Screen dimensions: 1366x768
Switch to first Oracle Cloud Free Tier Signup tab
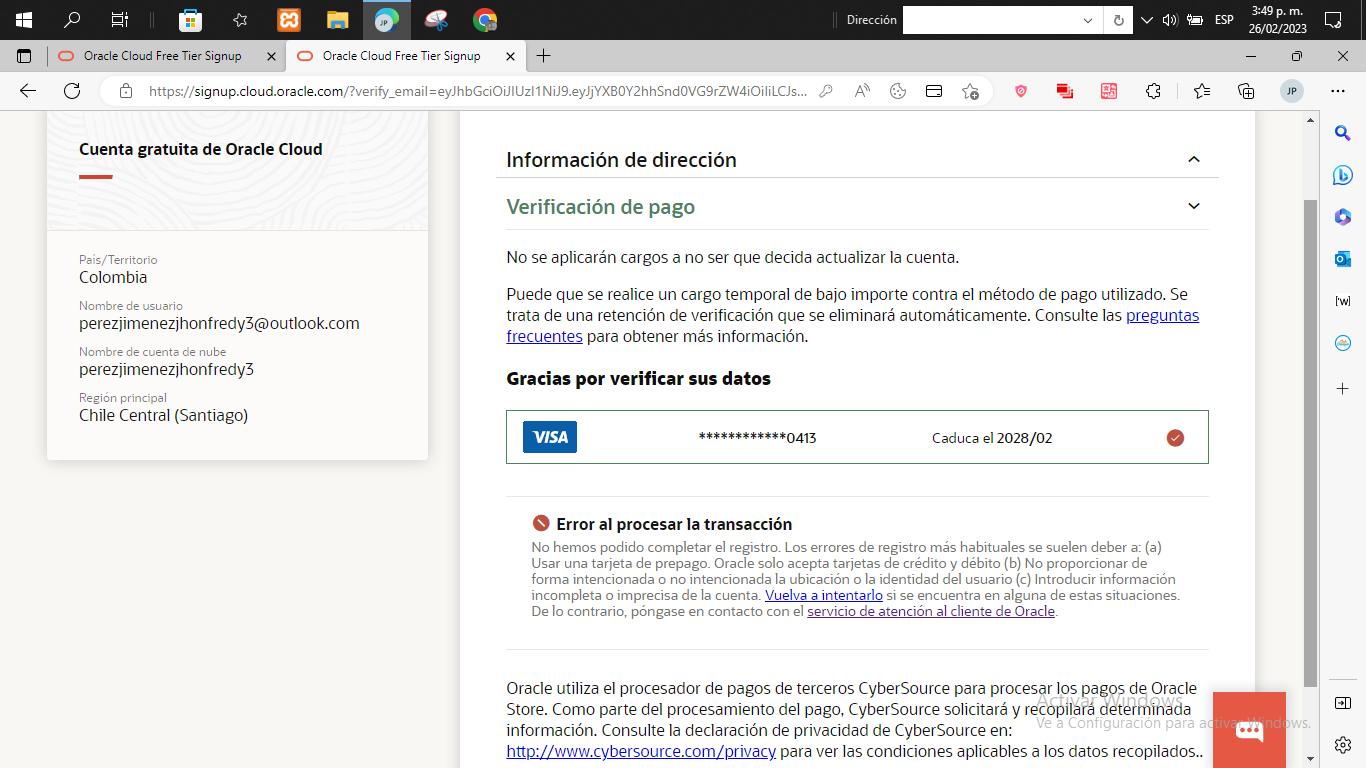pyautogui.click(x=163, y=56)
